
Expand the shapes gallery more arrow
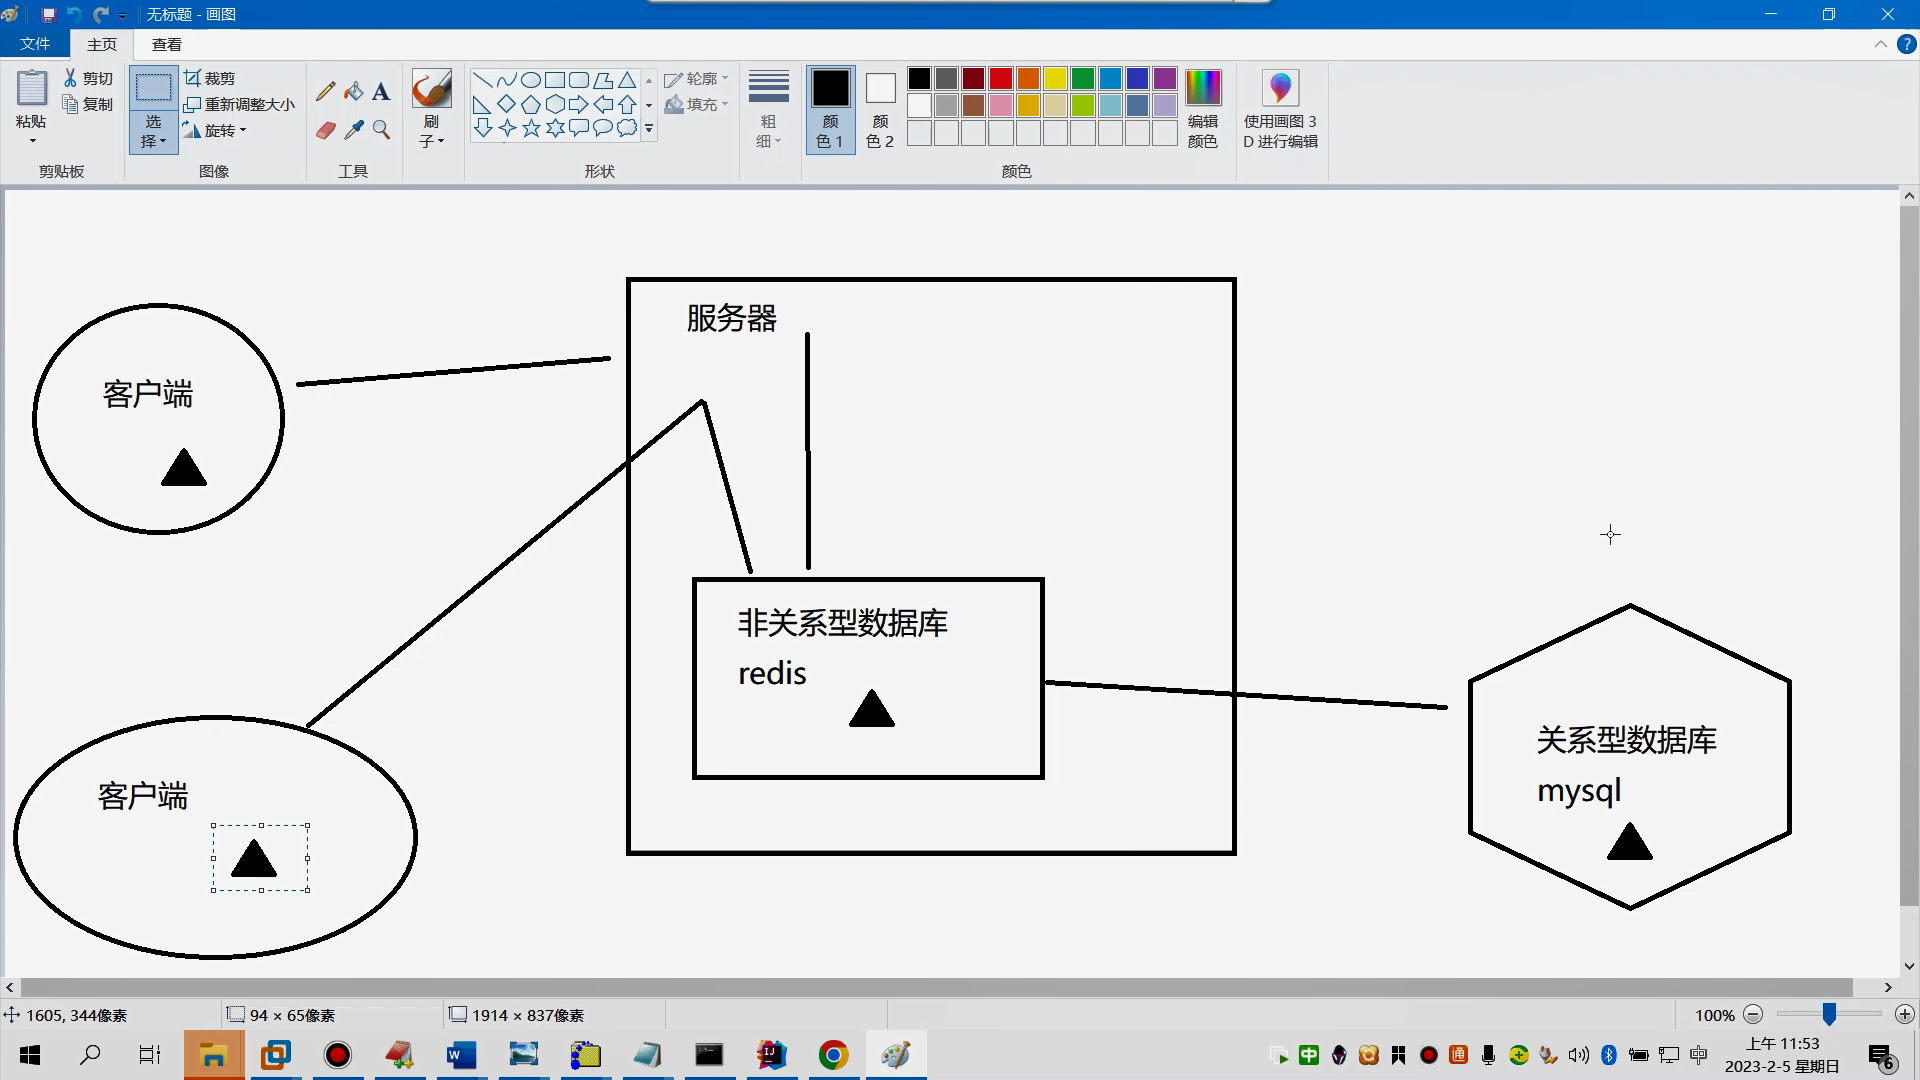[649, 129]
